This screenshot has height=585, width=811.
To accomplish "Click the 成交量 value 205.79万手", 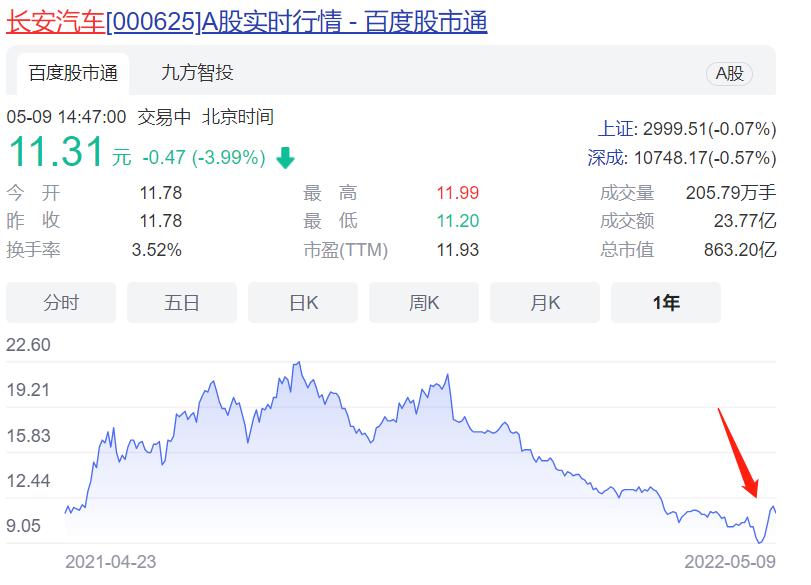I will point(731,193).
